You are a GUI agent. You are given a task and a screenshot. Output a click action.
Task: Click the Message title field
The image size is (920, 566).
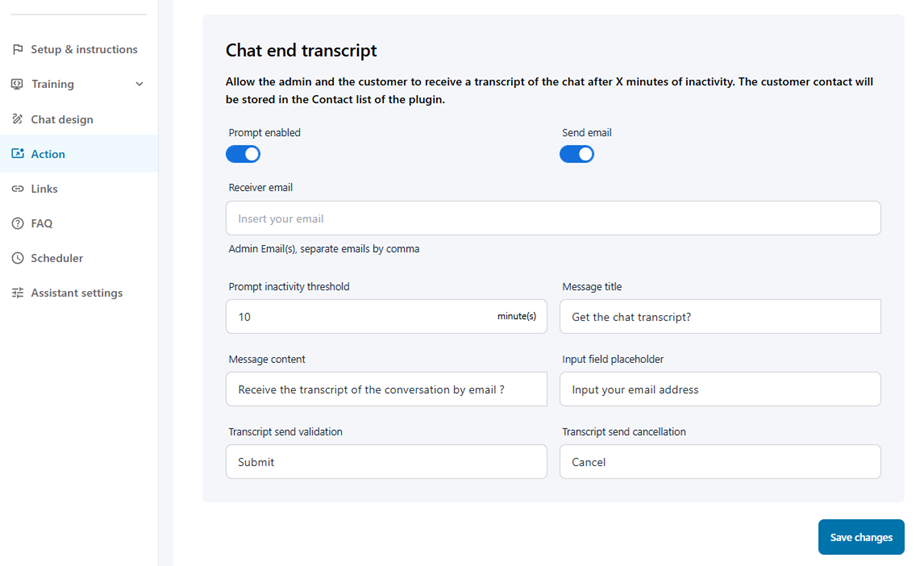(x=720, y=317)
